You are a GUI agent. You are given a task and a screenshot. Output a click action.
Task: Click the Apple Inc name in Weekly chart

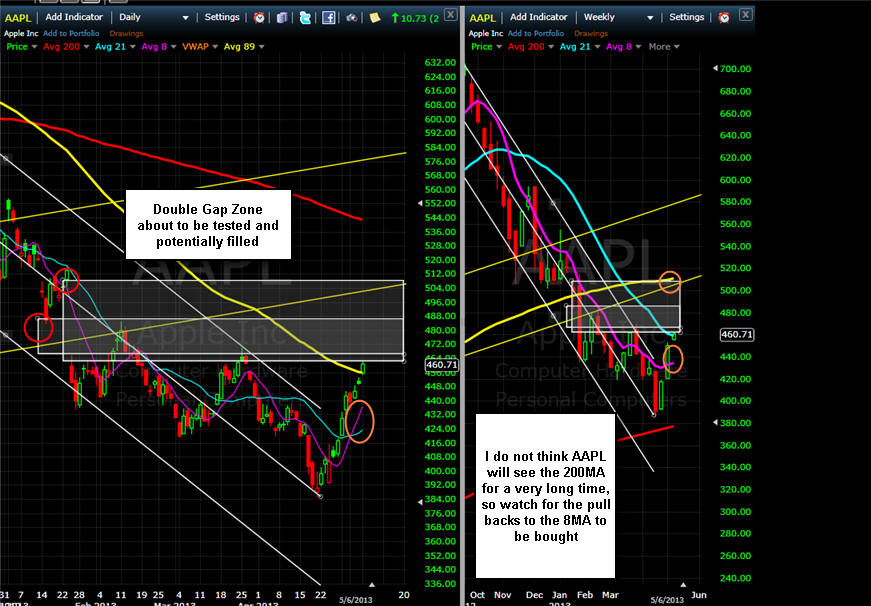pos(485,33)
